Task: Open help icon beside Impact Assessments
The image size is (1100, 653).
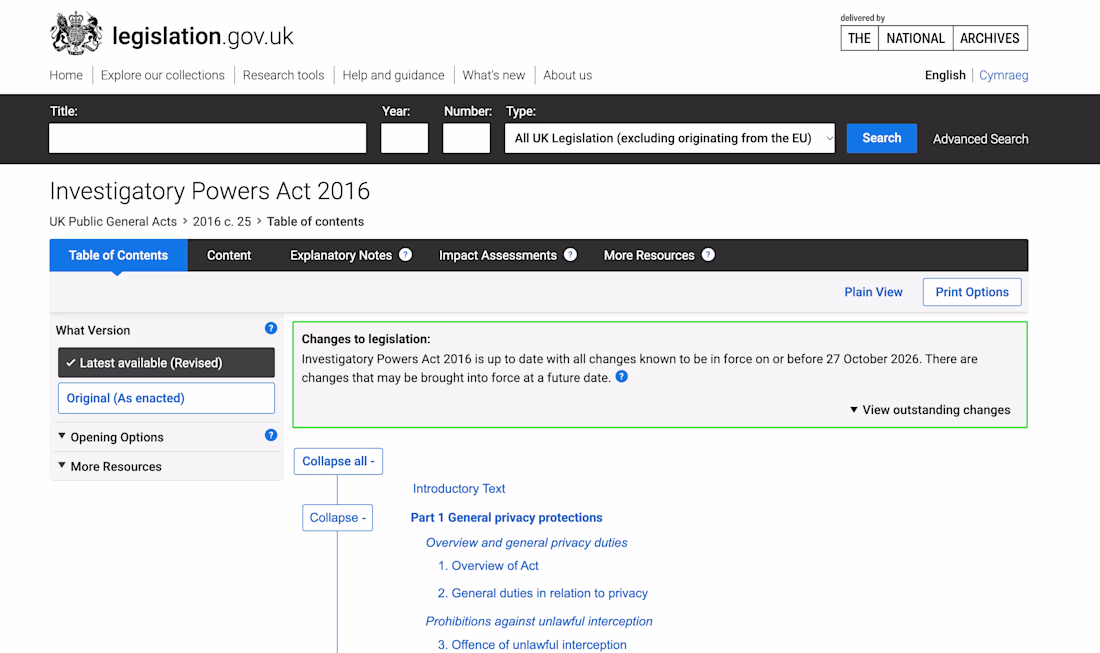Action: point(570,255)
